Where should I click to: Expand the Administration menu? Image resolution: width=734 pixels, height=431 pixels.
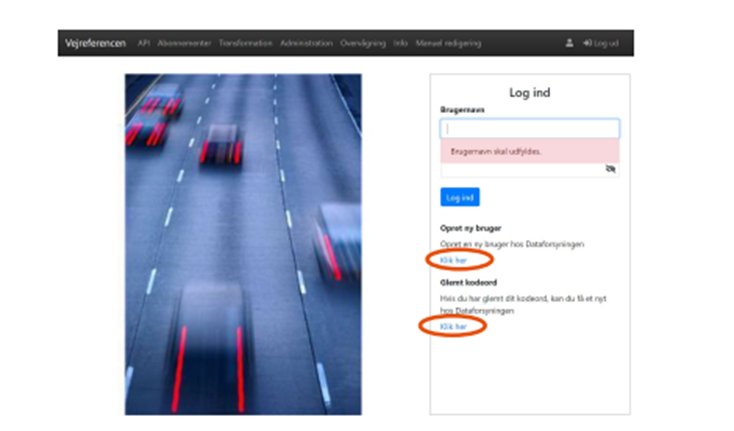click(307, 44)
